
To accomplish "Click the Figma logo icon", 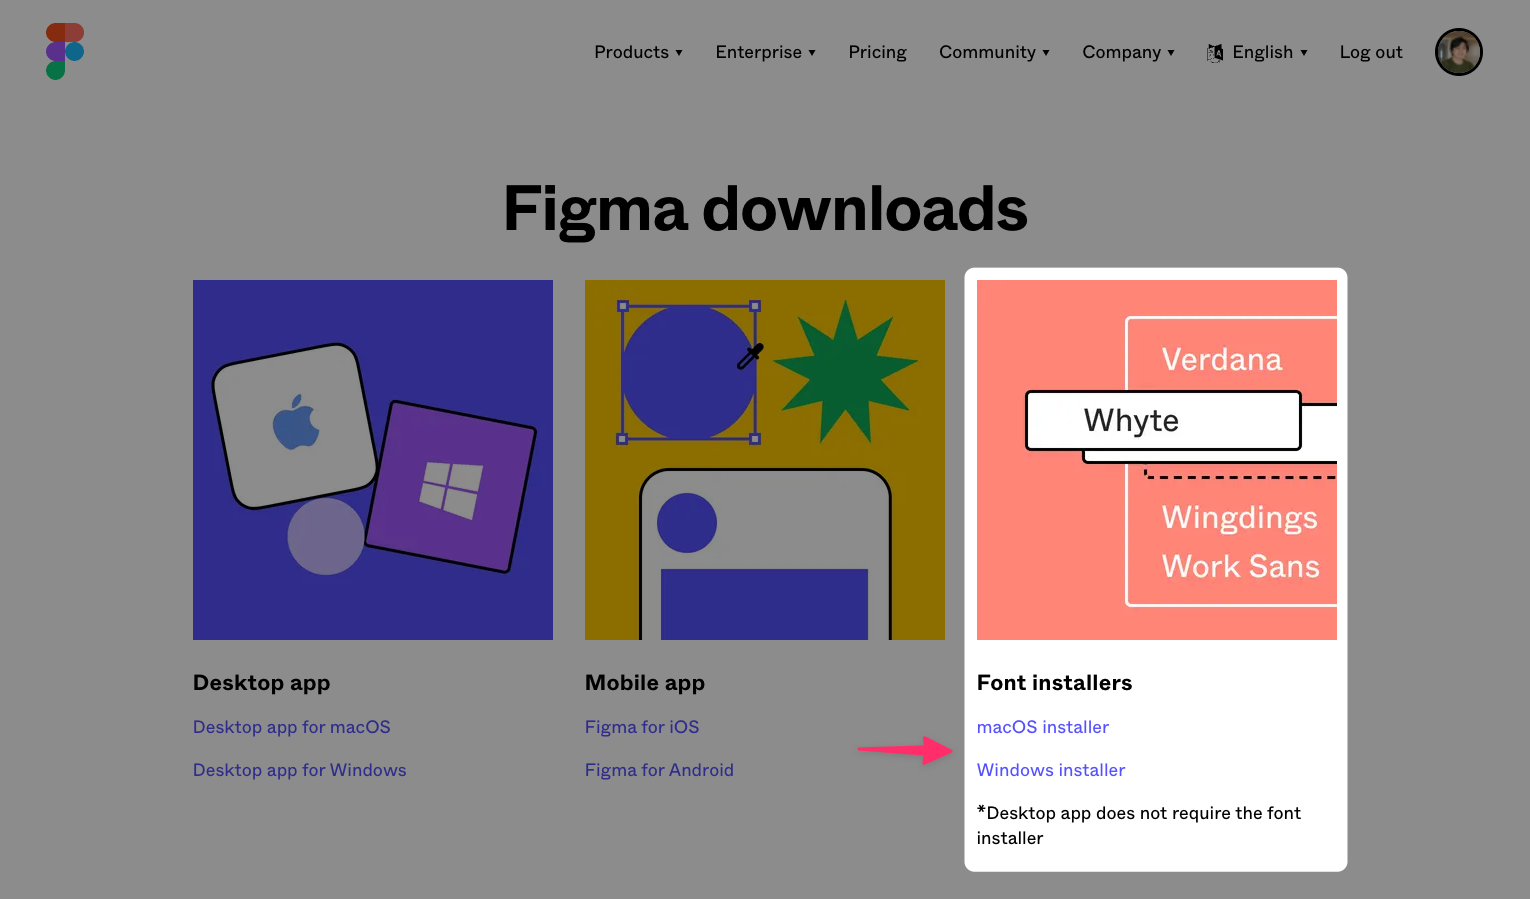I will [x=65, y=52].
